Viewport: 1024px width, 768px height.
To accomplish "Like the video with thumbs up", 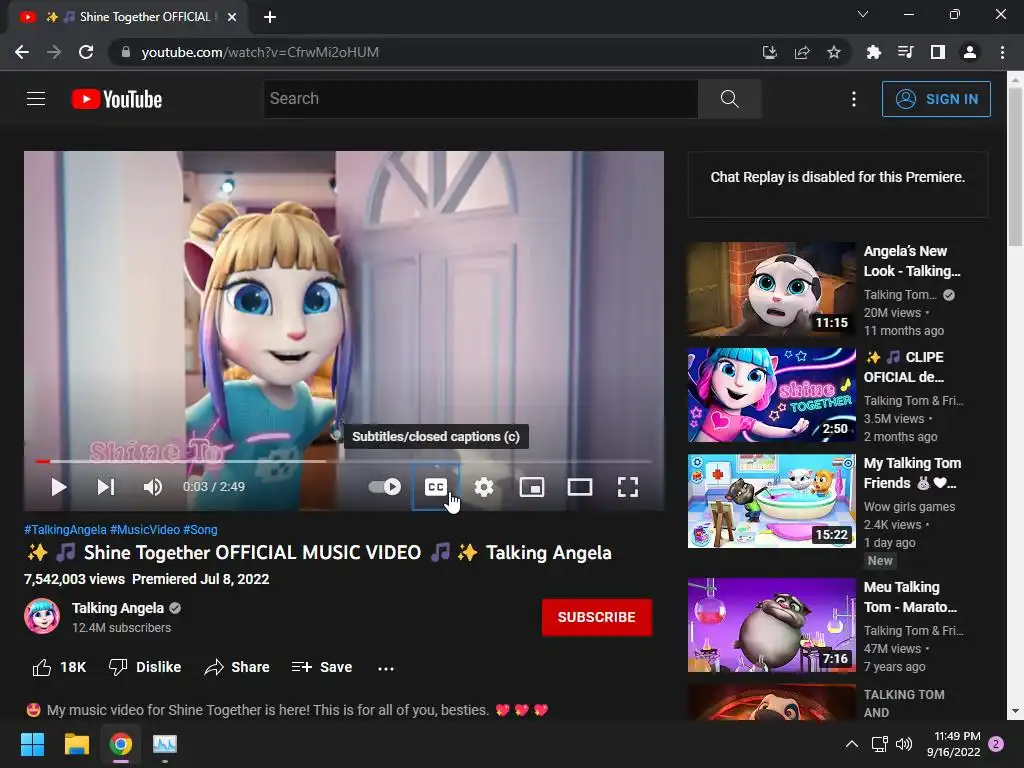I will tap(59, 667).
